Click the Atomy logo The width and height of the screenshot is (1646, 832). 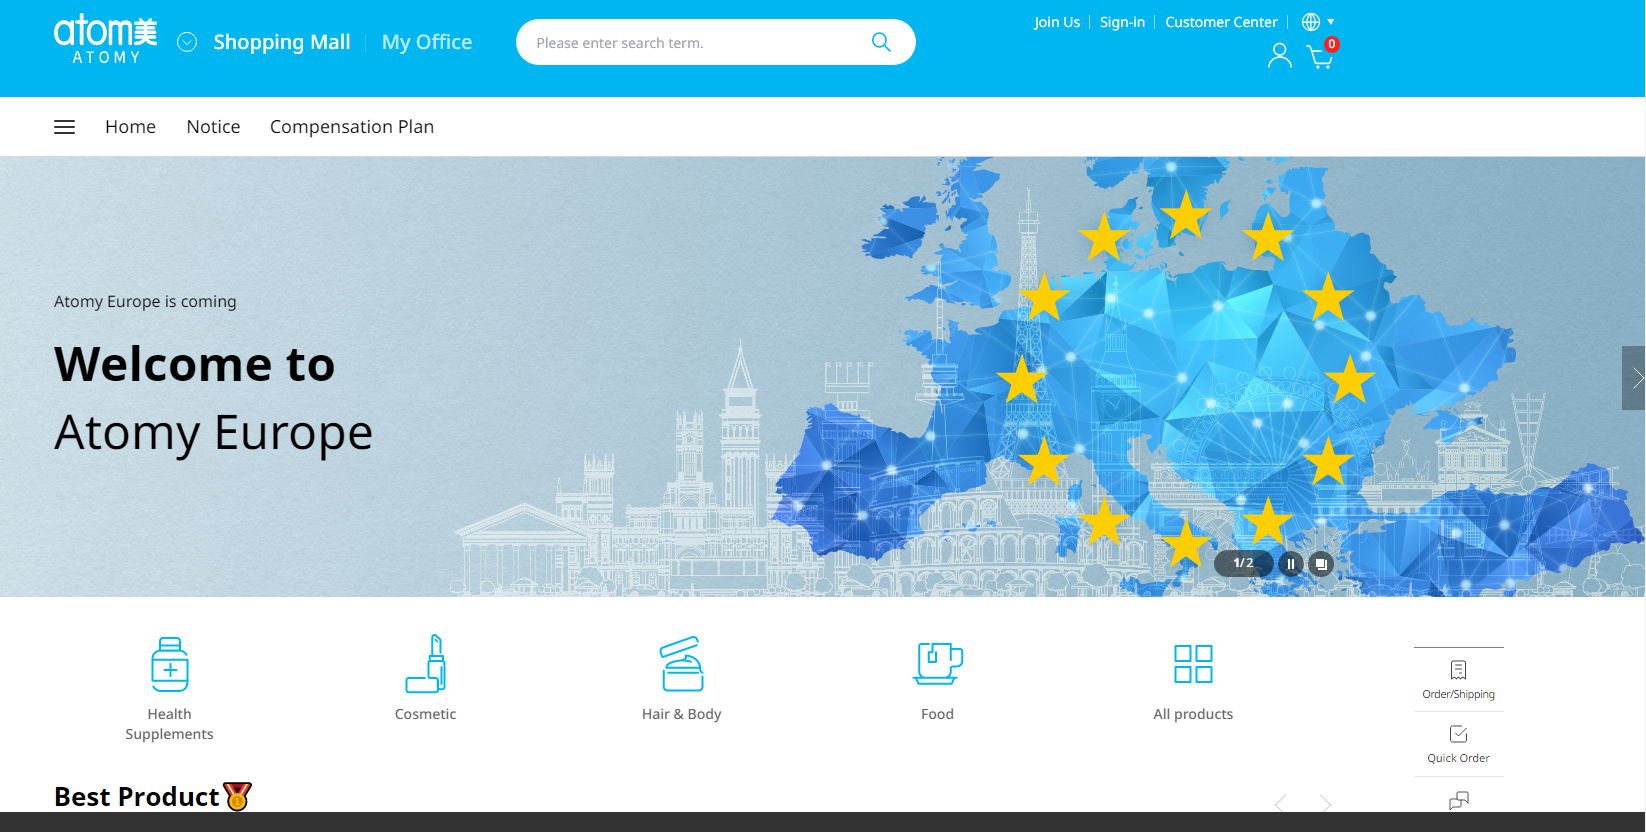click(x=105, y=40)
